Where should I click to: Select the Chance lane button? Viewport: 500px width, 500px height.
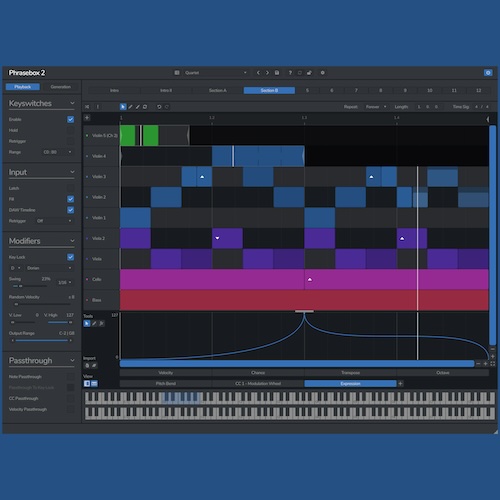click(258, 373)
